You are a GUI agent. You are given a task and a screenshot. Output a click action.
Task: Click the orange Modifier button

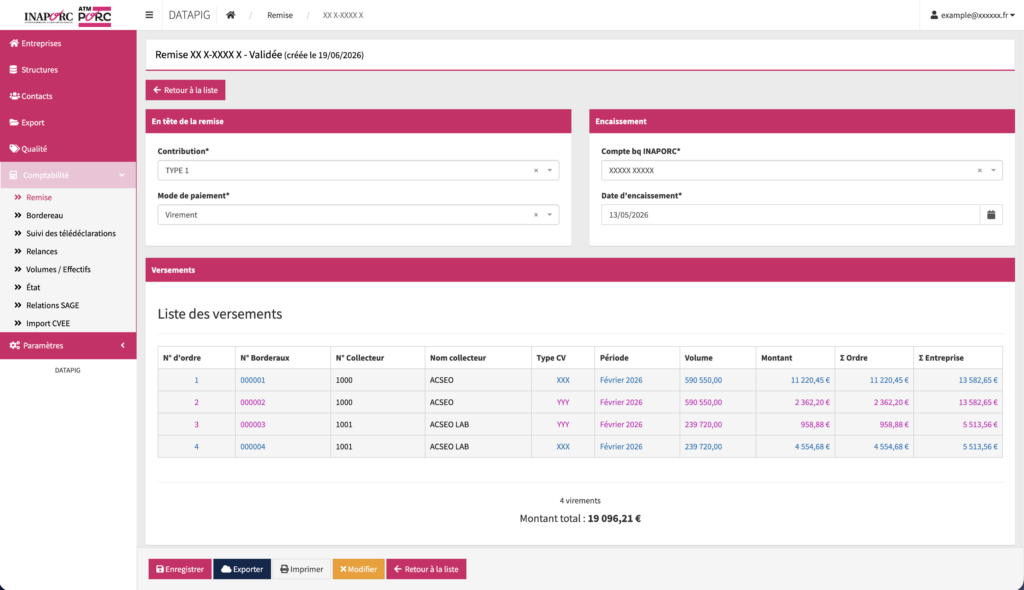click(359, 569)
